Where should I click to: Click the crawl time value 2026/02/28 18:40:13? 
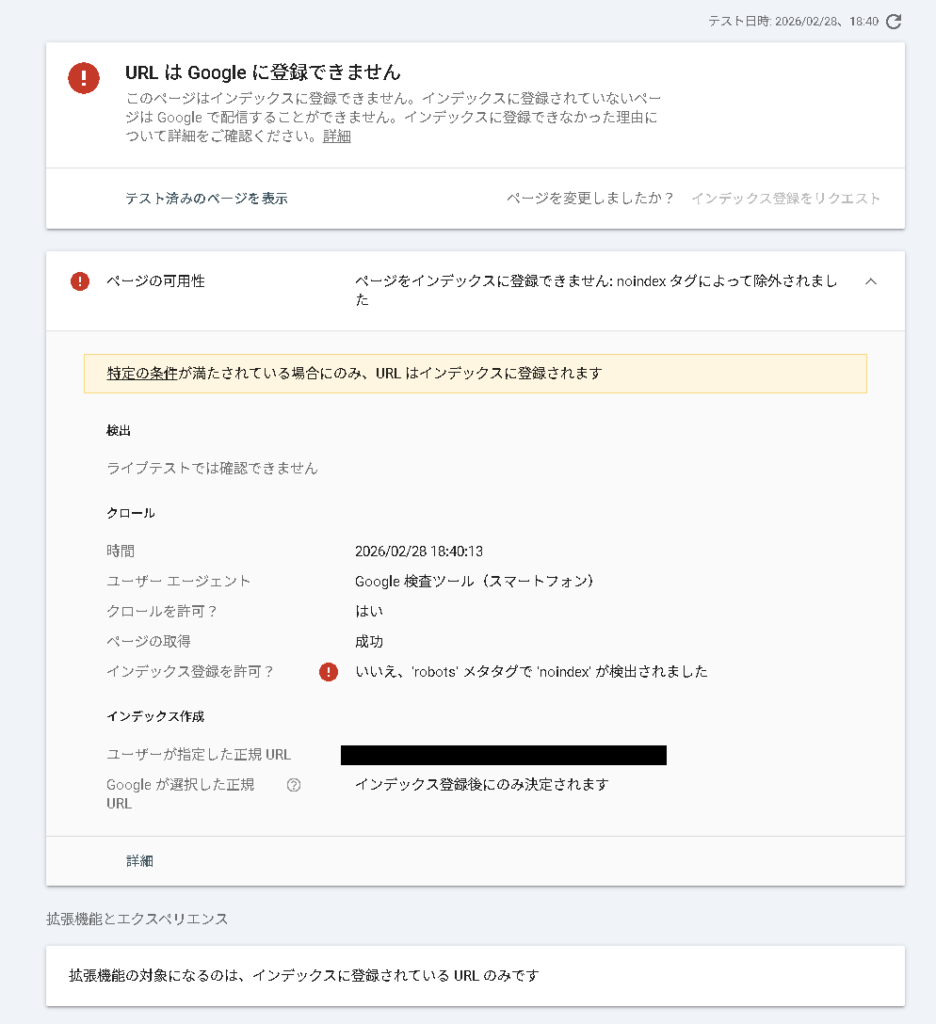(419, 551)
